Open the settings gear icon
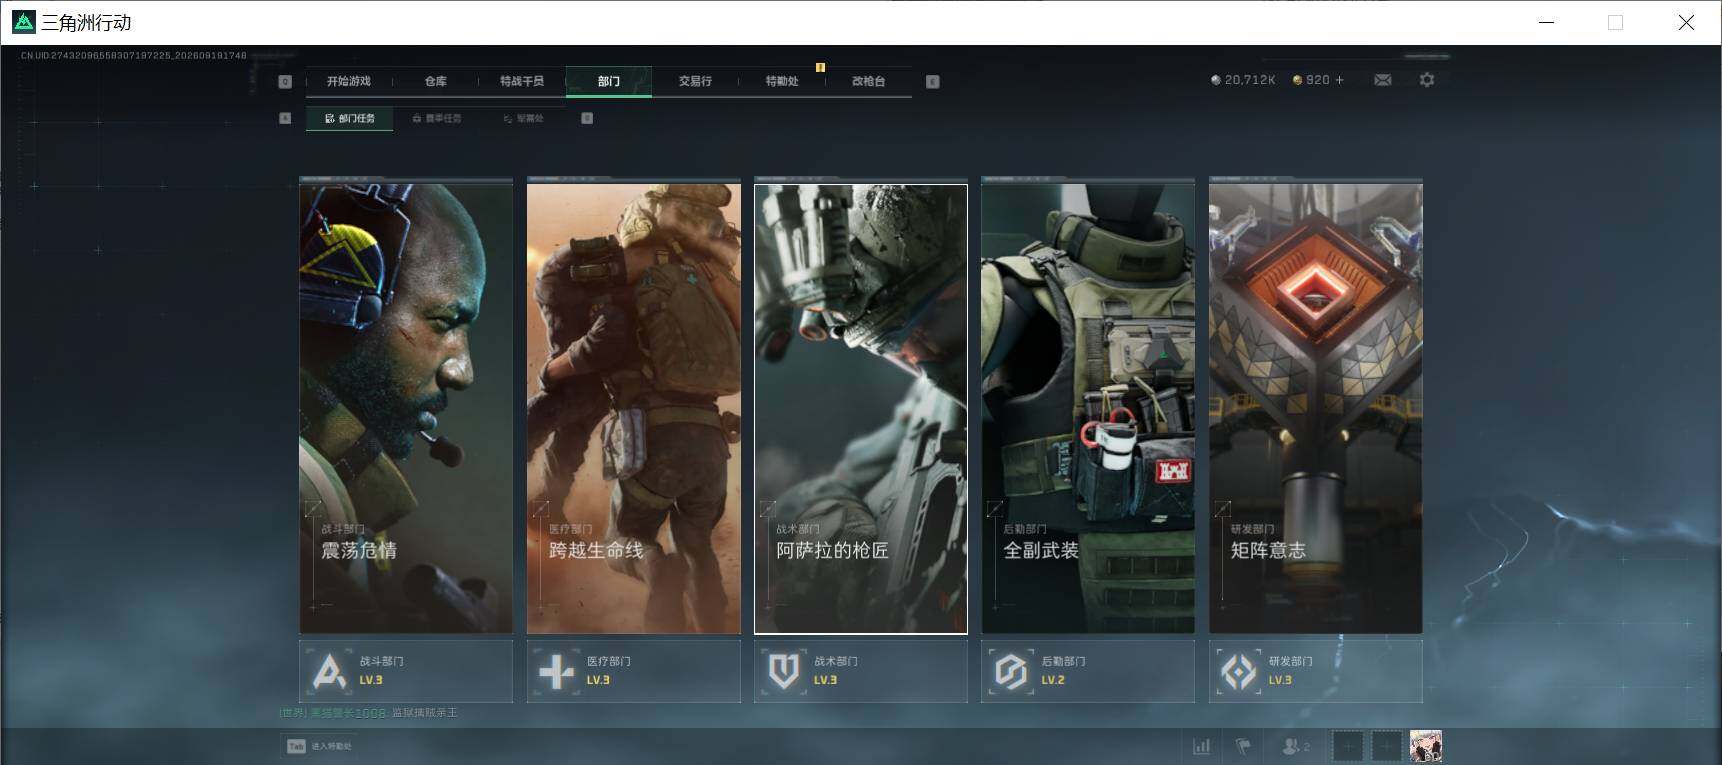 coord(1427,80)
